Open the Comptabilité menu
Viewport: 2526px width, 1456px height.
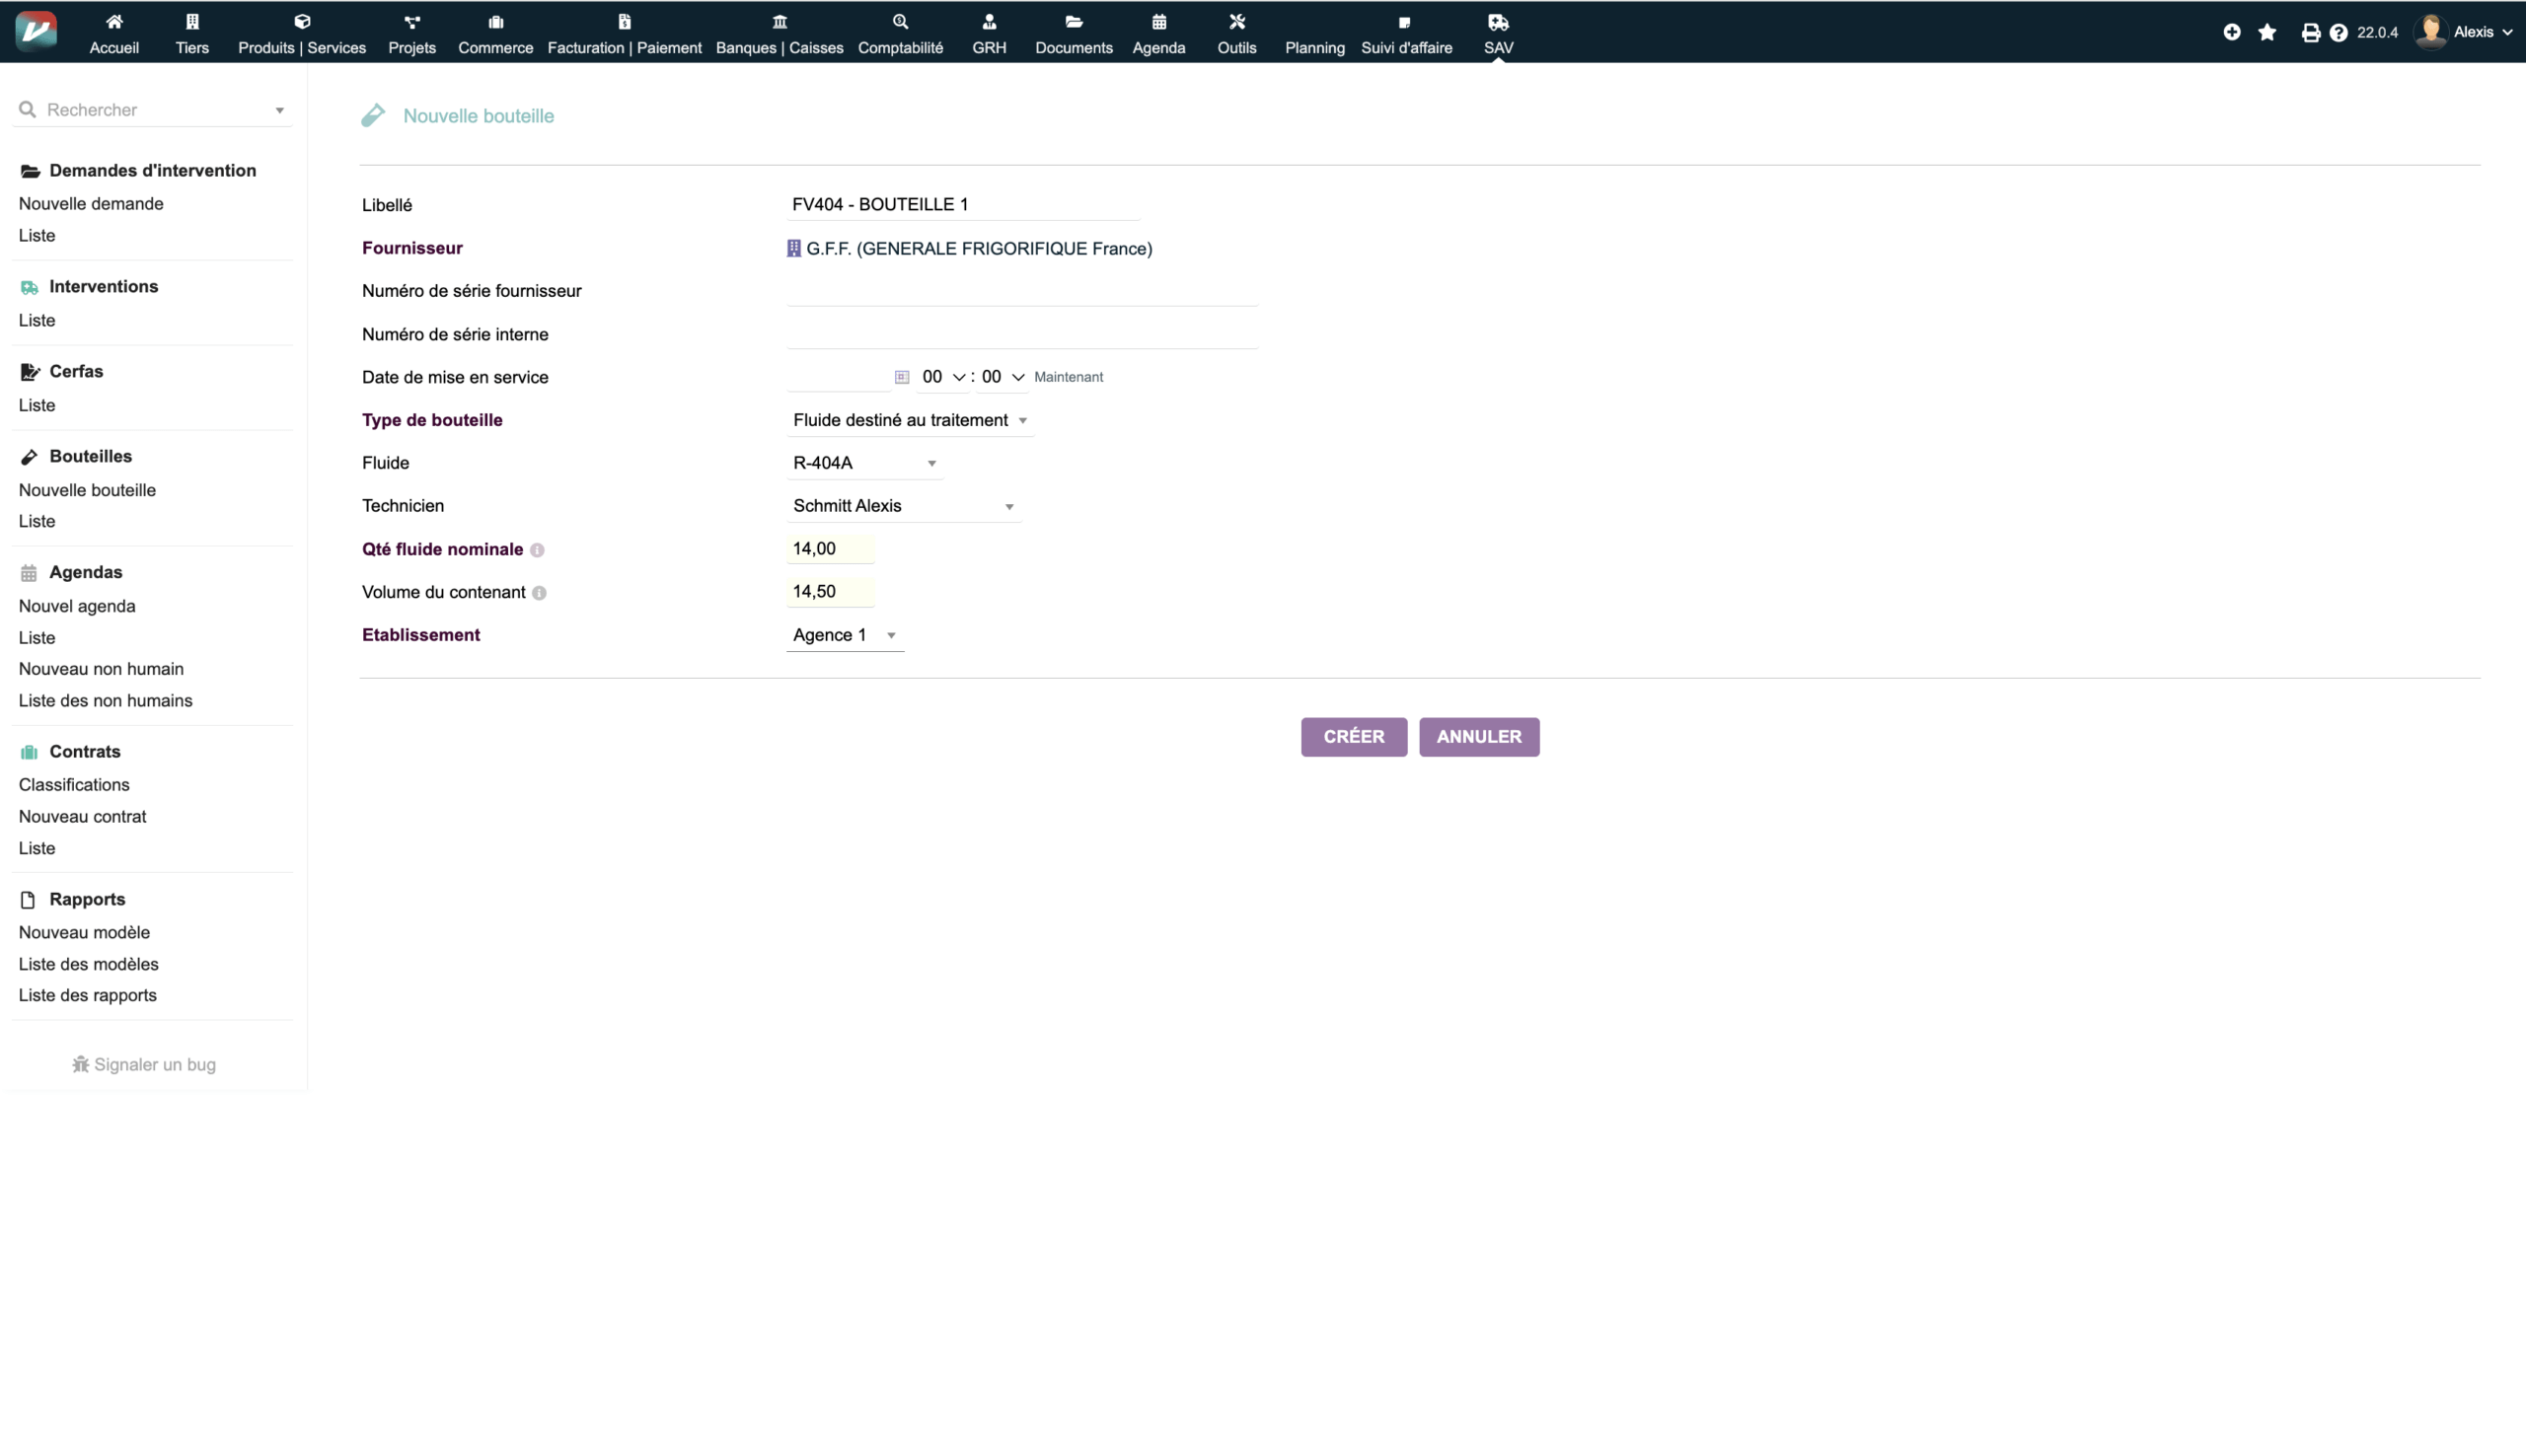tap(900, 33)
